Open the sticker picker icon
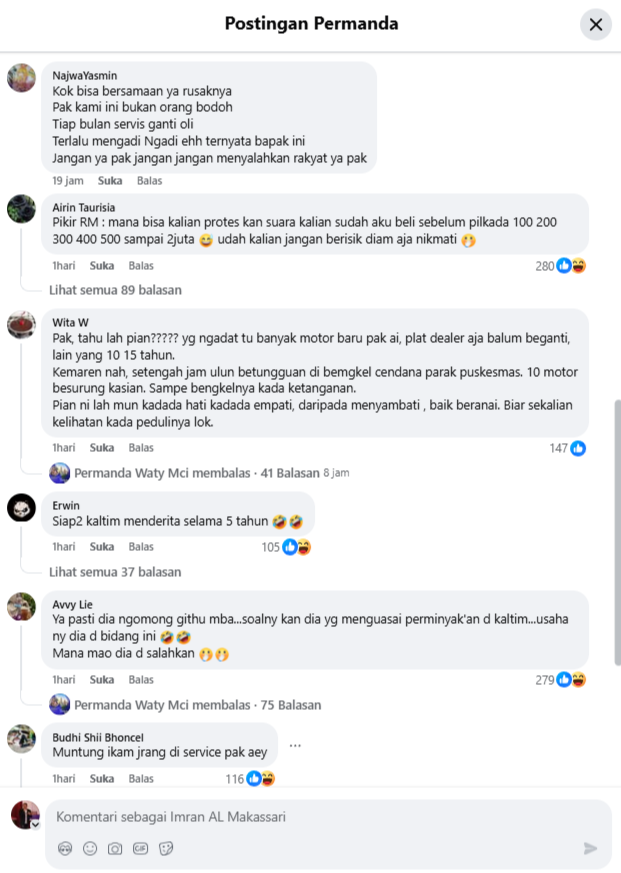 (166, 849)
